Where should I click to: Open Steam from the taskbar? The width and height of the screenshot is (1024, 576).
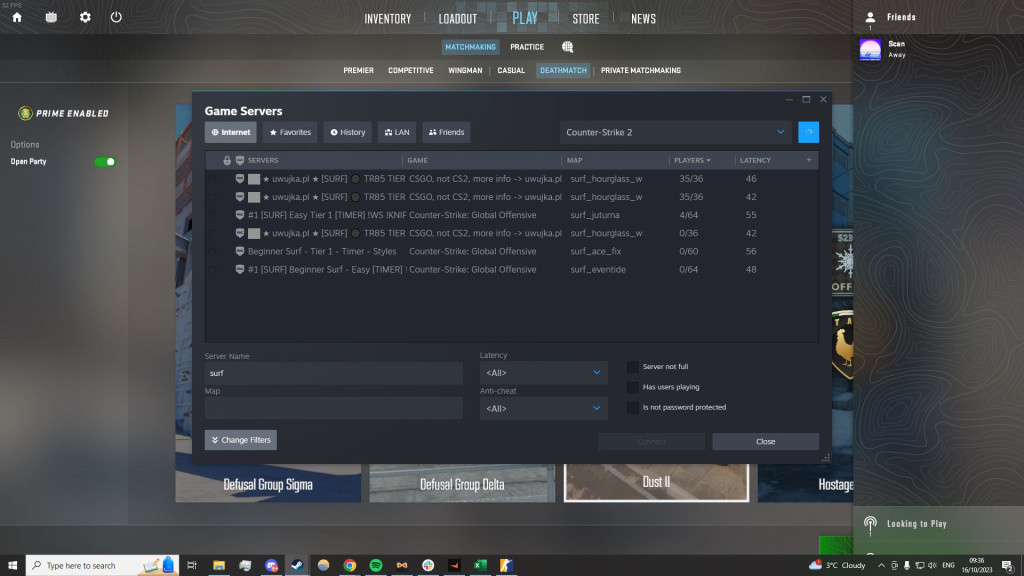297,565
